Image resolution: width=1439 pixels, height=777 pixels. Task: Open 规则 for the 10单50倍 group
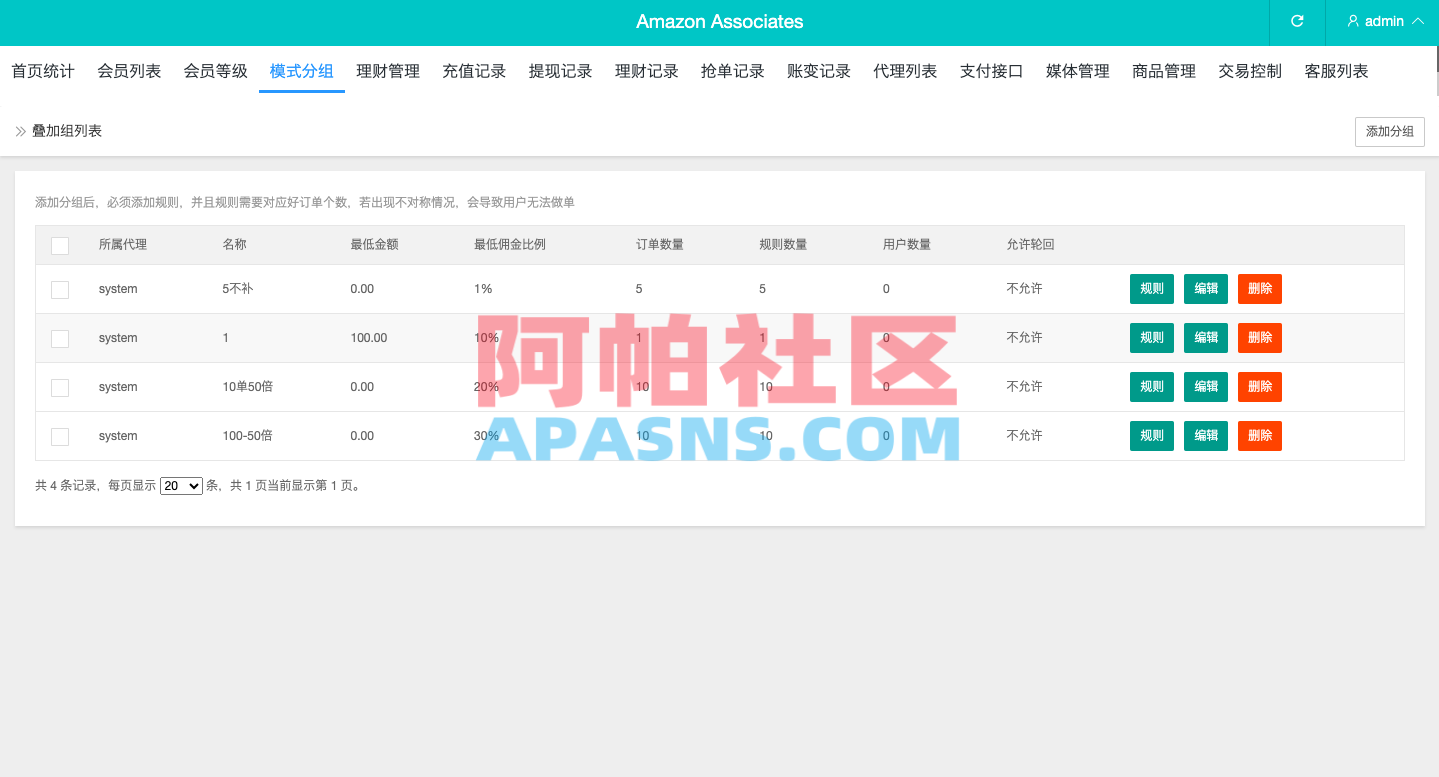tap(1152, 387)
